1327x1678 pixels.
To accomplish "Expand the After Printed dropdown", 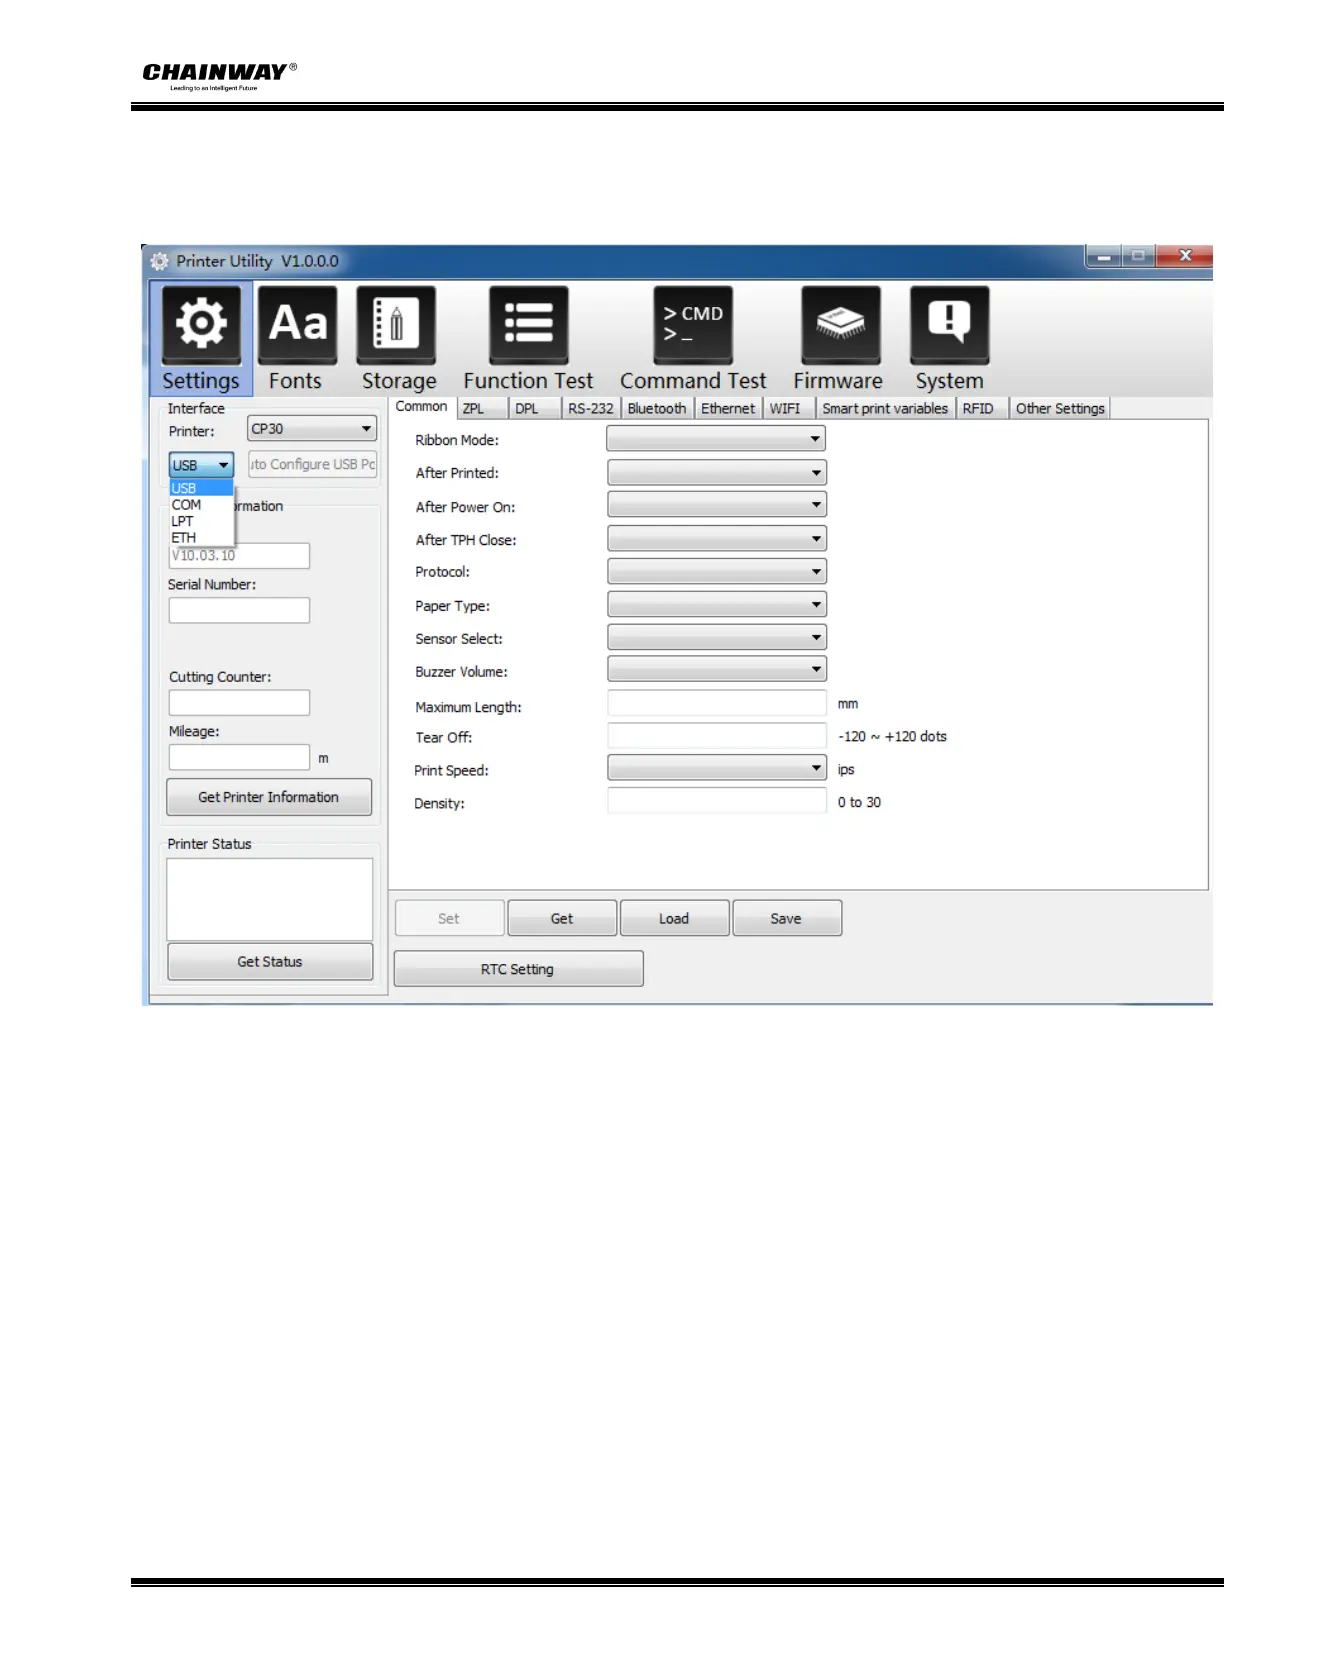I will click(x=716, y=473).
